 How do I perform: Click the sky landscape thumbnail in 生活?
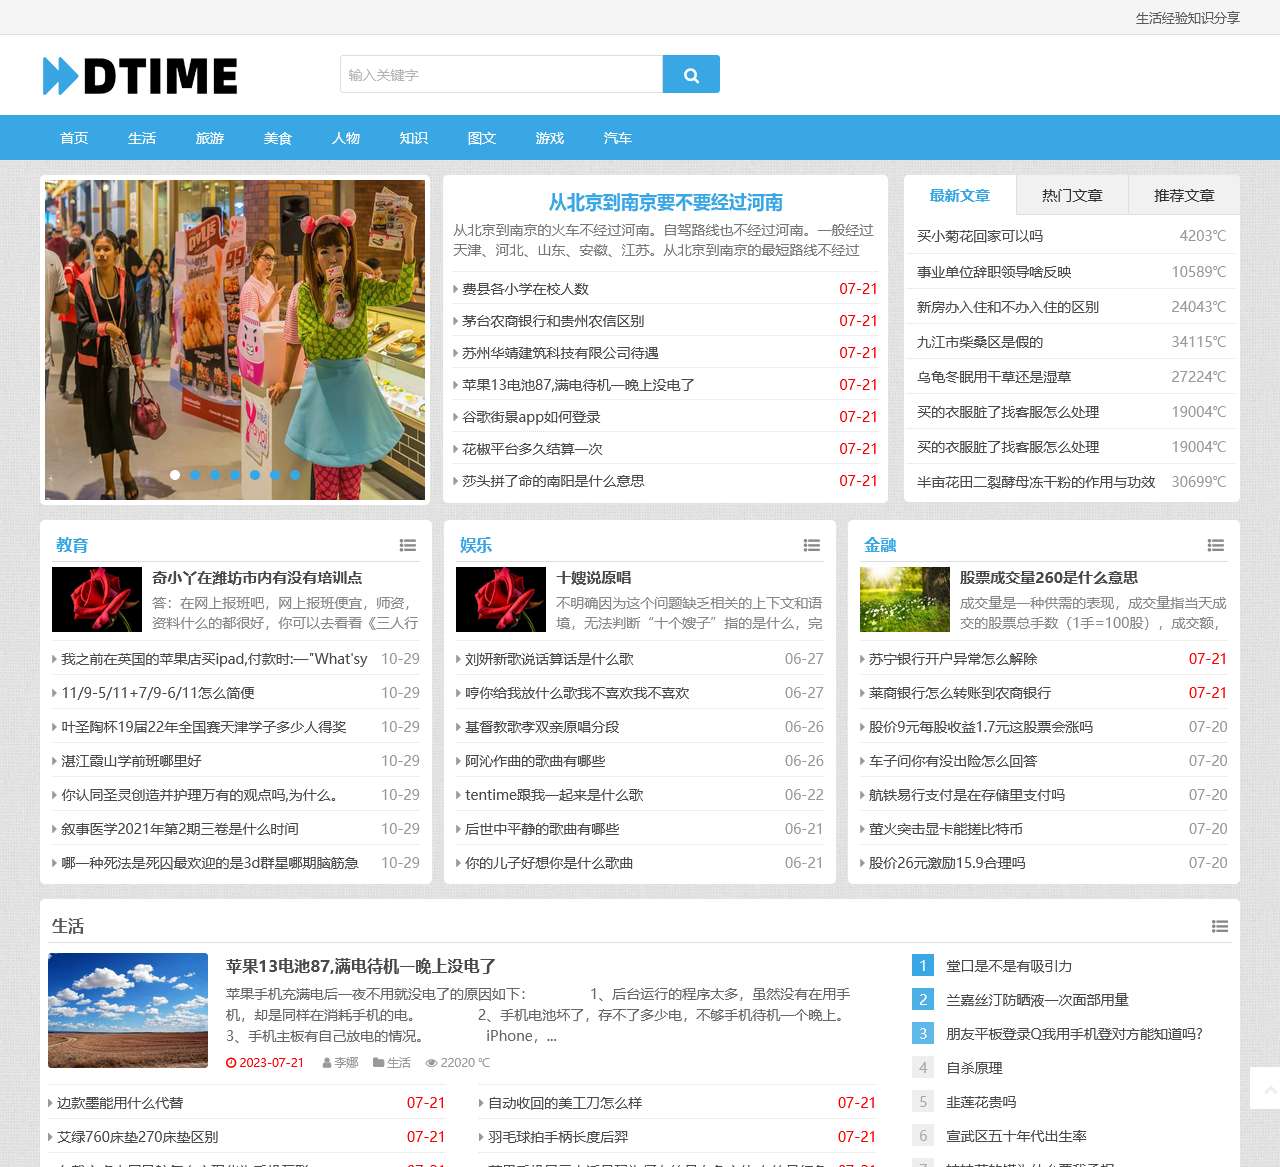[128, 1010]
